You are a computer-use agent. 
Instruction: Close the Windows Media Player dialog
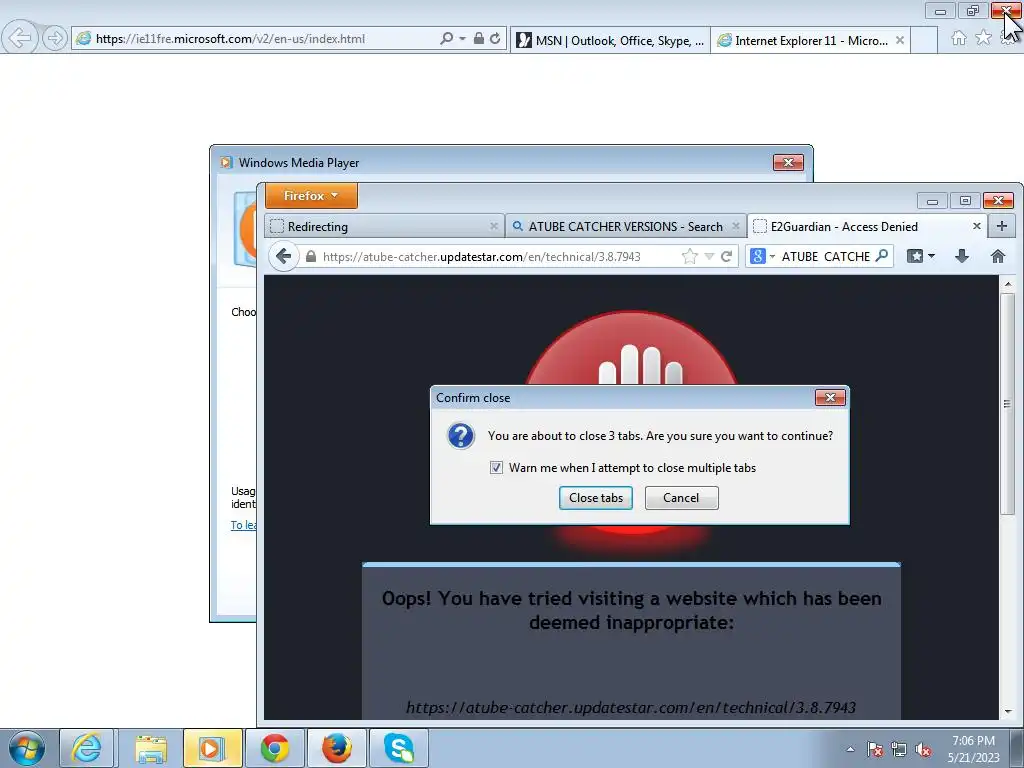(x=788, y=163)
